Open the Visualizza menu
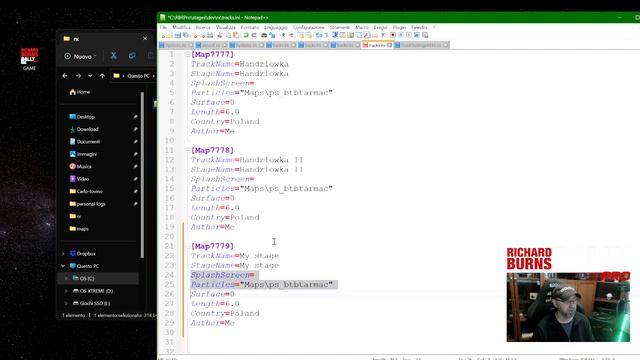The image size is (640, 360). pos(226,27)
